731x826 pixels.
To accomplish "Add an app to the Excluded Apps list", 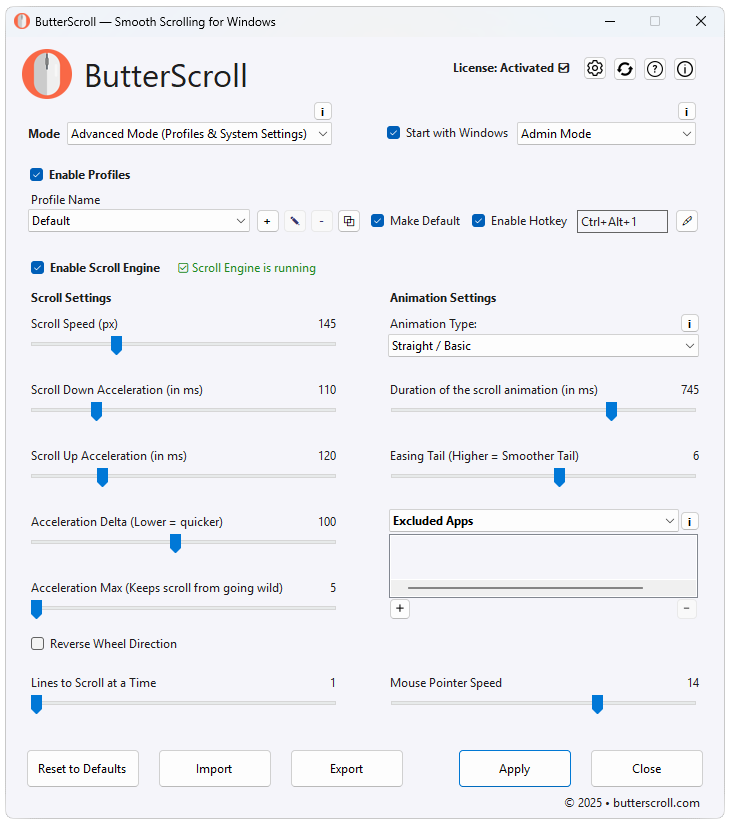I will click(x=400, y=608).
